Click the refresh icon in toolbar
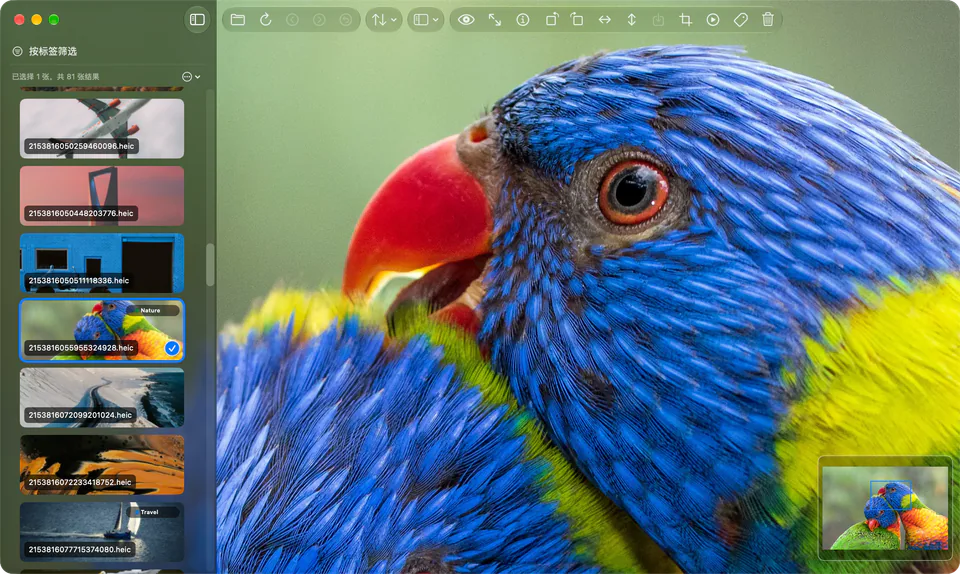This screenshot has width=960, height=574. pyautogui.click(x=265, y=20)
